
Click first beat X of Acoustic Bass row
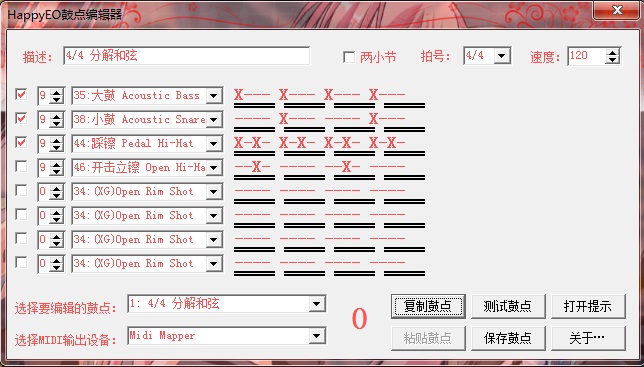pos(239,95)
